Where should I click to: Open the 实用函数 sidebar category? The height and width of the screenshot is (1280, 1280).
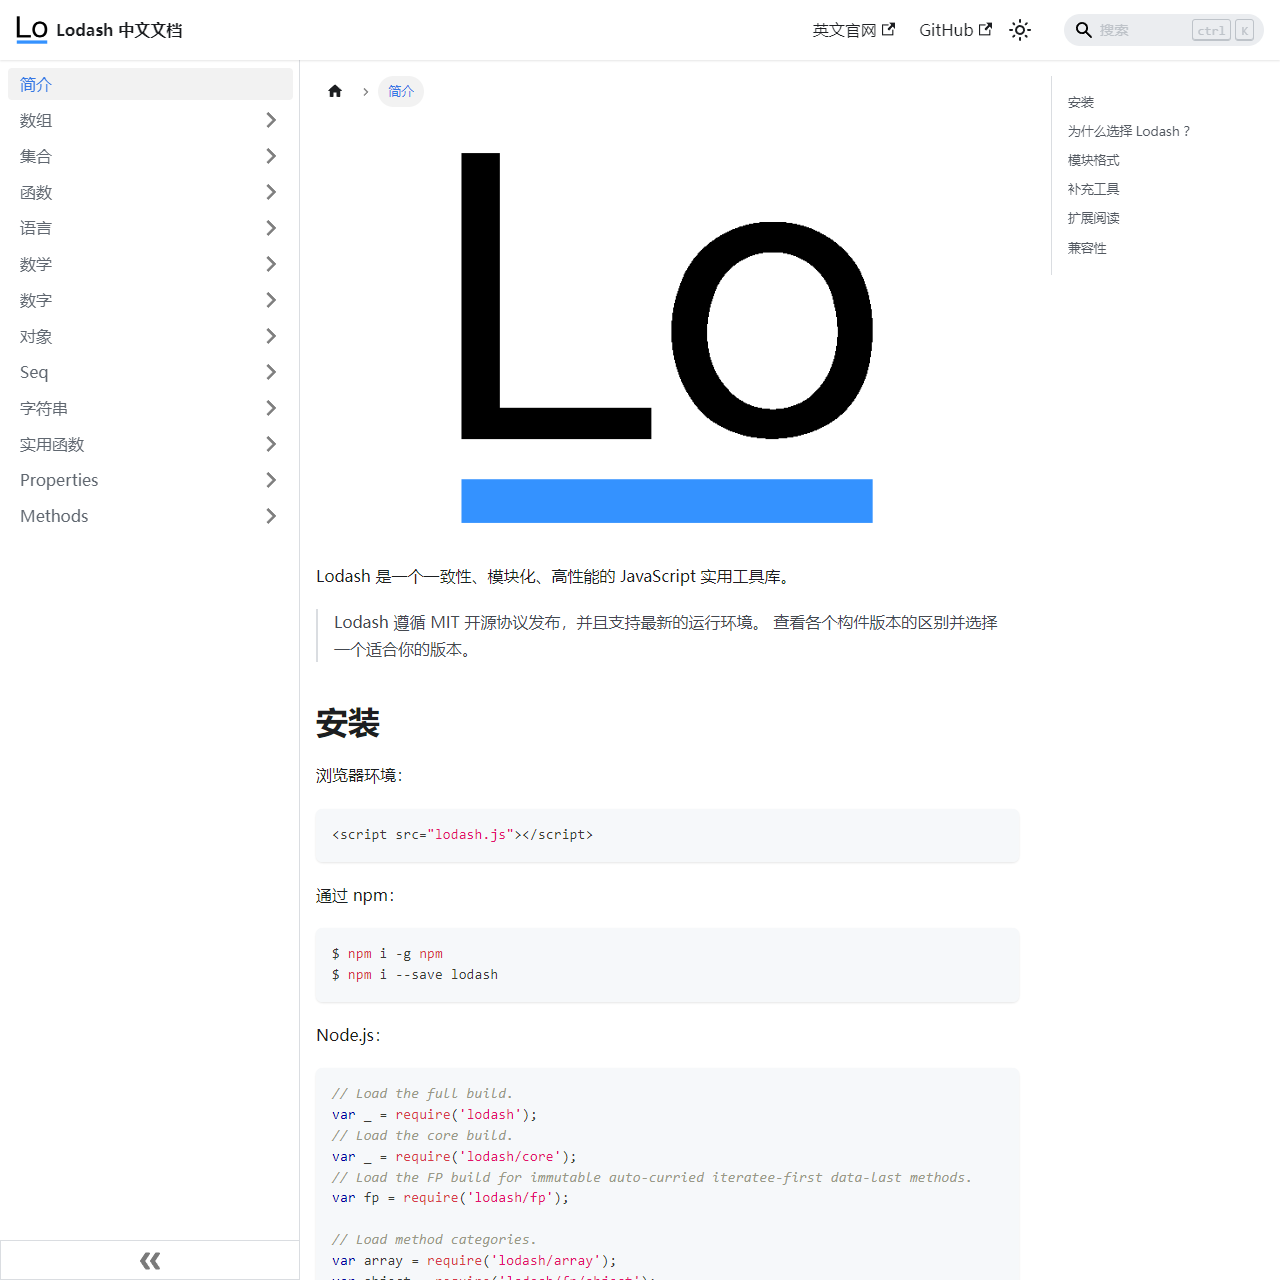[130, 444]
